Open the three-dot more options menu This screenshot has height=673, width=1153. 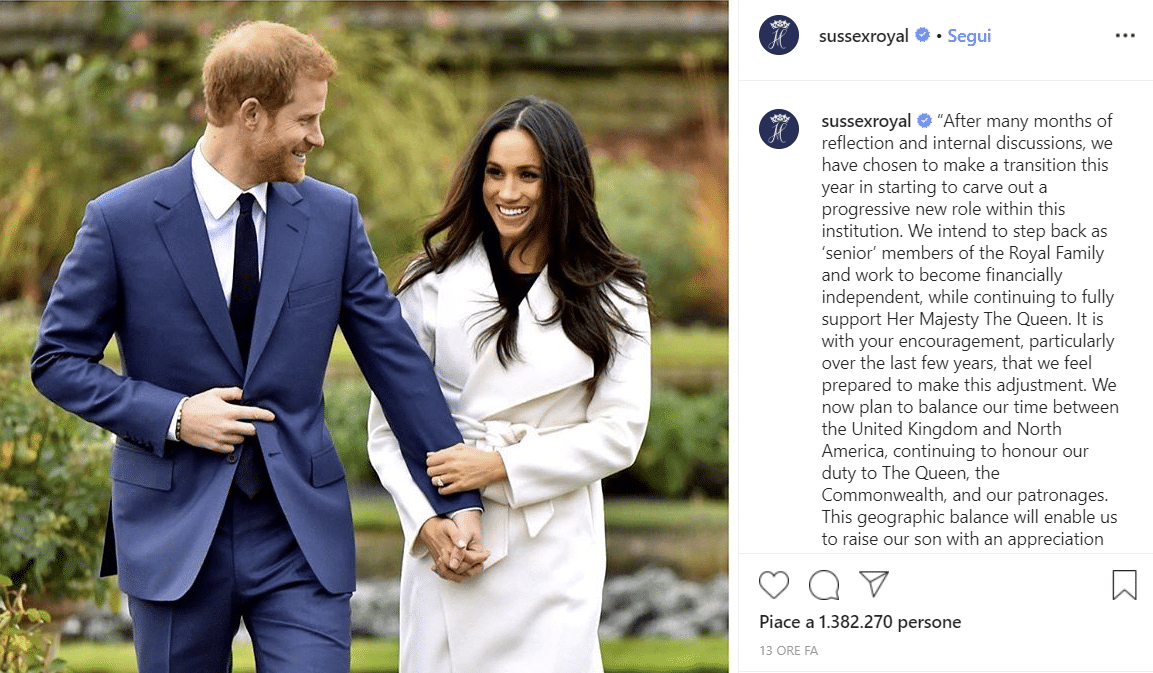[1125, 35]
